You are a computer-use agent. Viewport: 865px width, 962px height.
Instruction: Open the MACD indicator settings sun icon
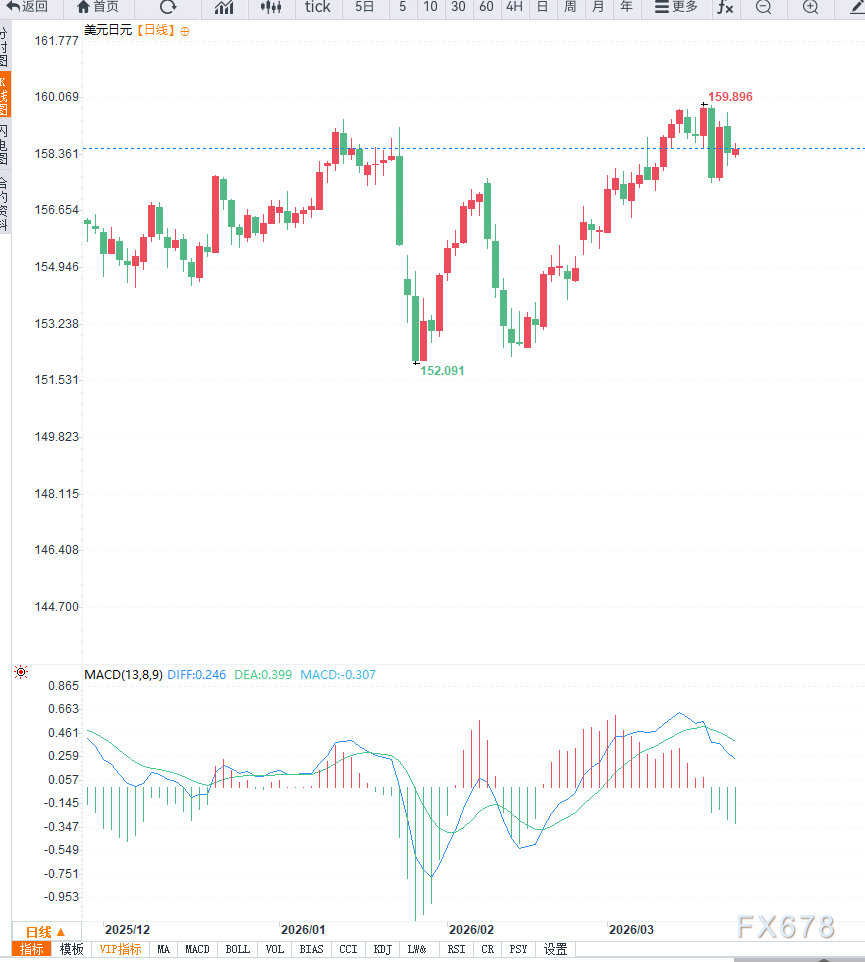point(21,673)
